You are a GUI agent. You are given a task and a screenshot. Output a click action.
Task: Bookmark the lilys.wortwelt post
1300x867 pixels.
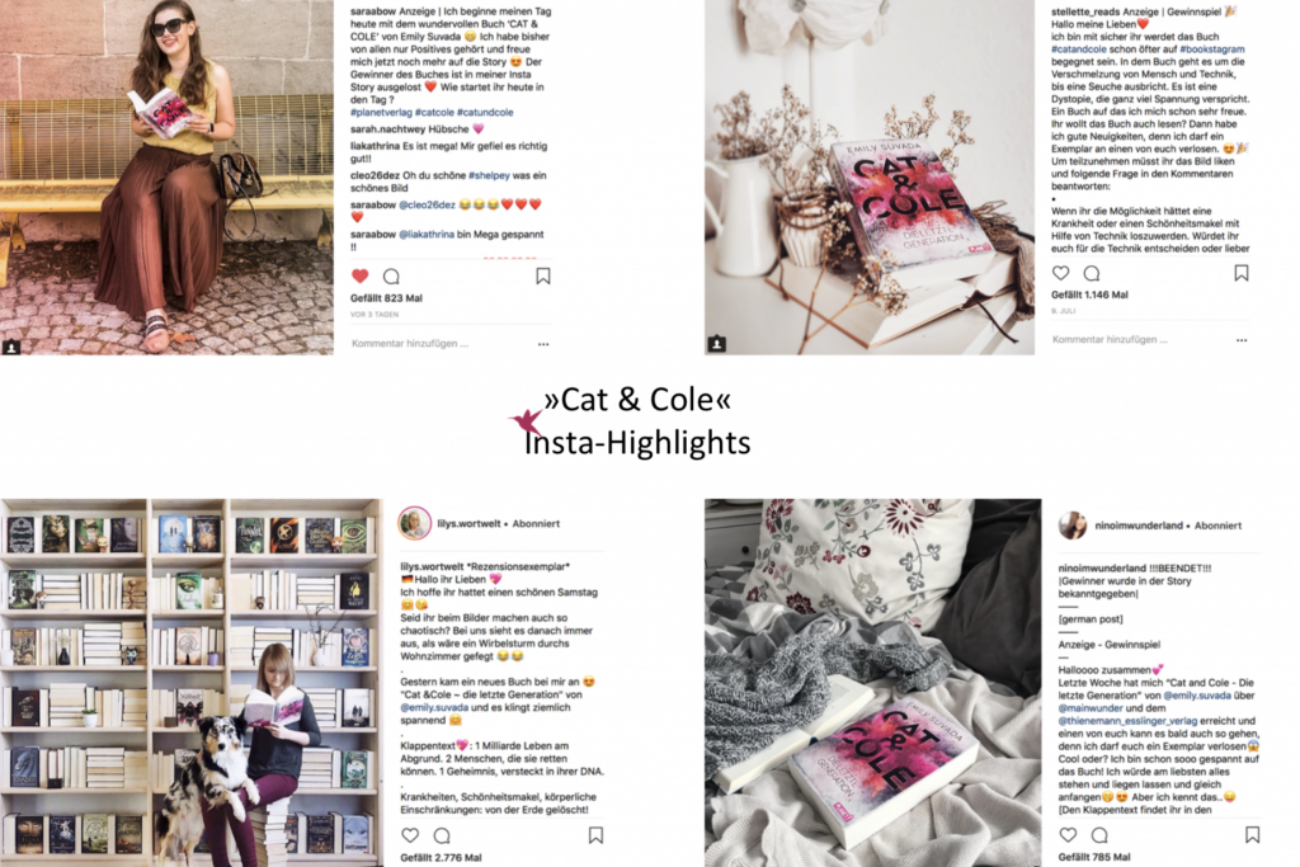click(595, 835)
